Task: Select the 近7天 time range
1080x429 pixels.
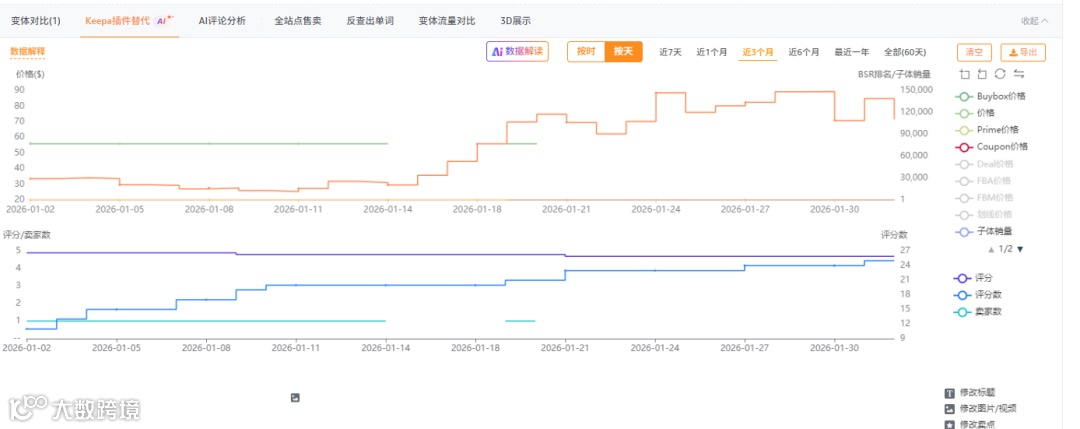Action: (x=670, y=52)
